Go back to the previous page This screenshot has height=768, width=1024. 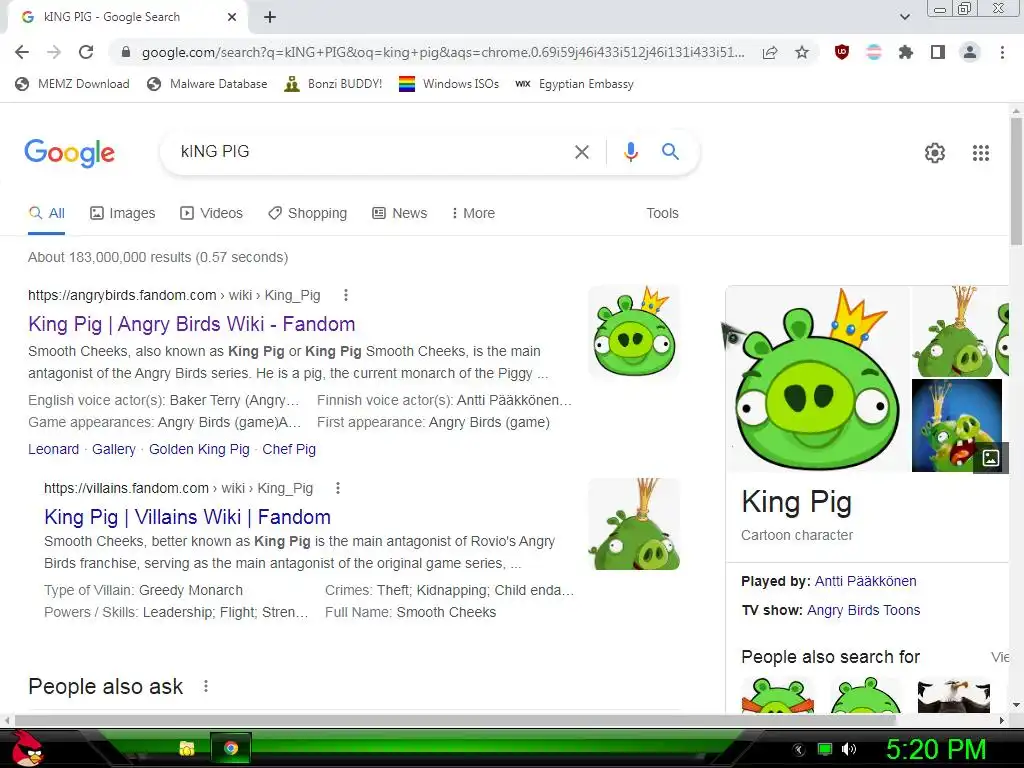pyautogui.click(x=22, y=52)
